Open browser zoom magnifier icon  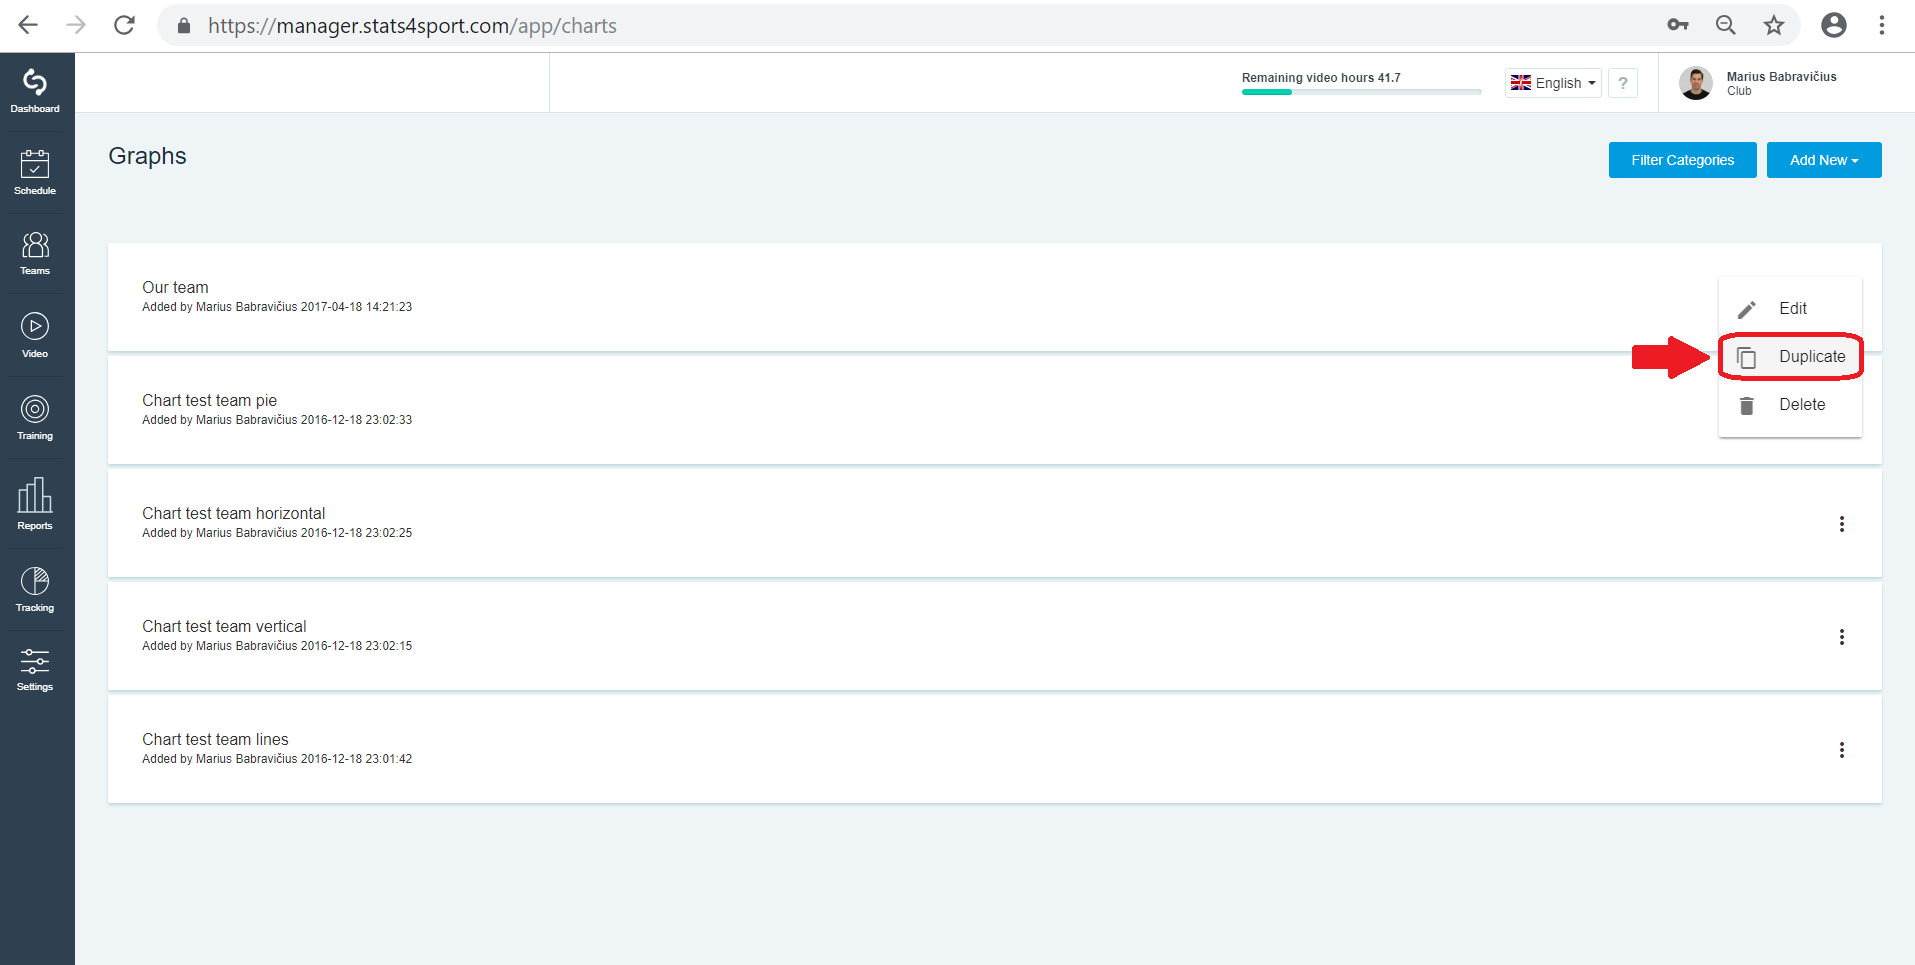(1726, 25)
